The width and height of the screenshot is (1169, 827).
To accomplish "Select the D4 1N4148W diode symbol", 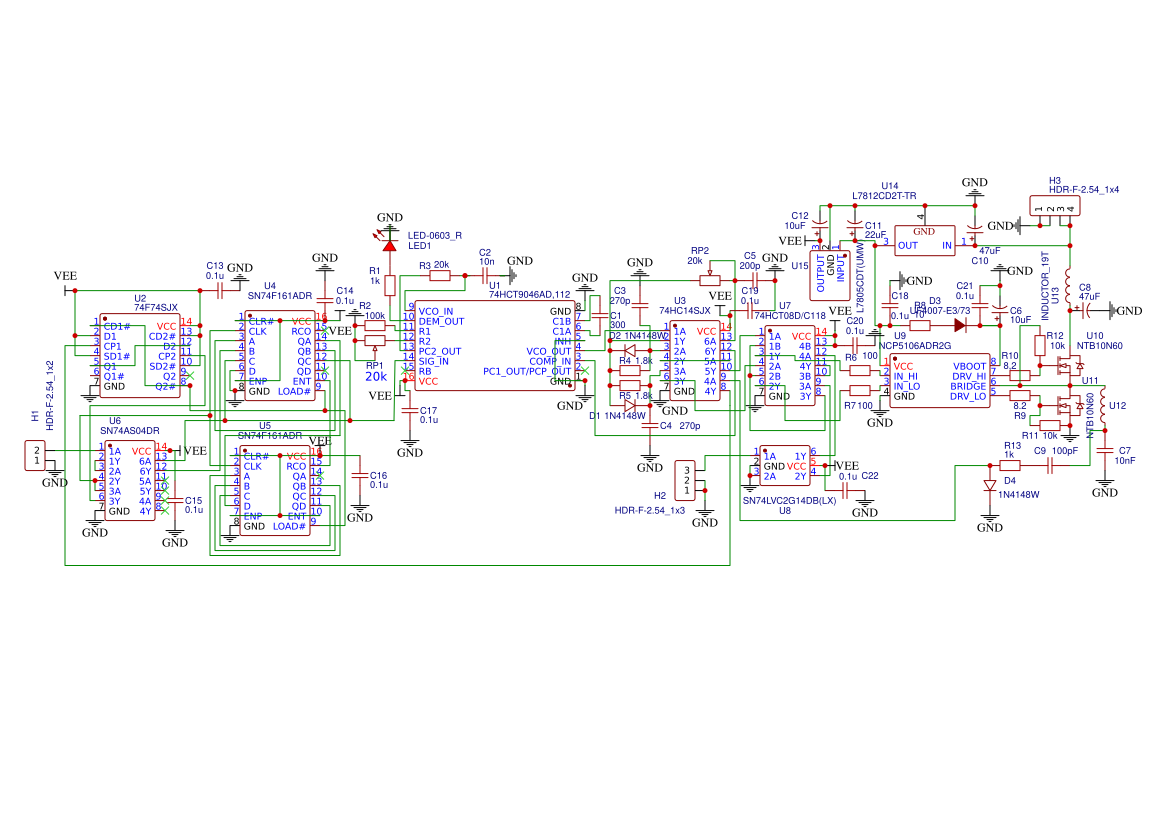I will point(989,485).
